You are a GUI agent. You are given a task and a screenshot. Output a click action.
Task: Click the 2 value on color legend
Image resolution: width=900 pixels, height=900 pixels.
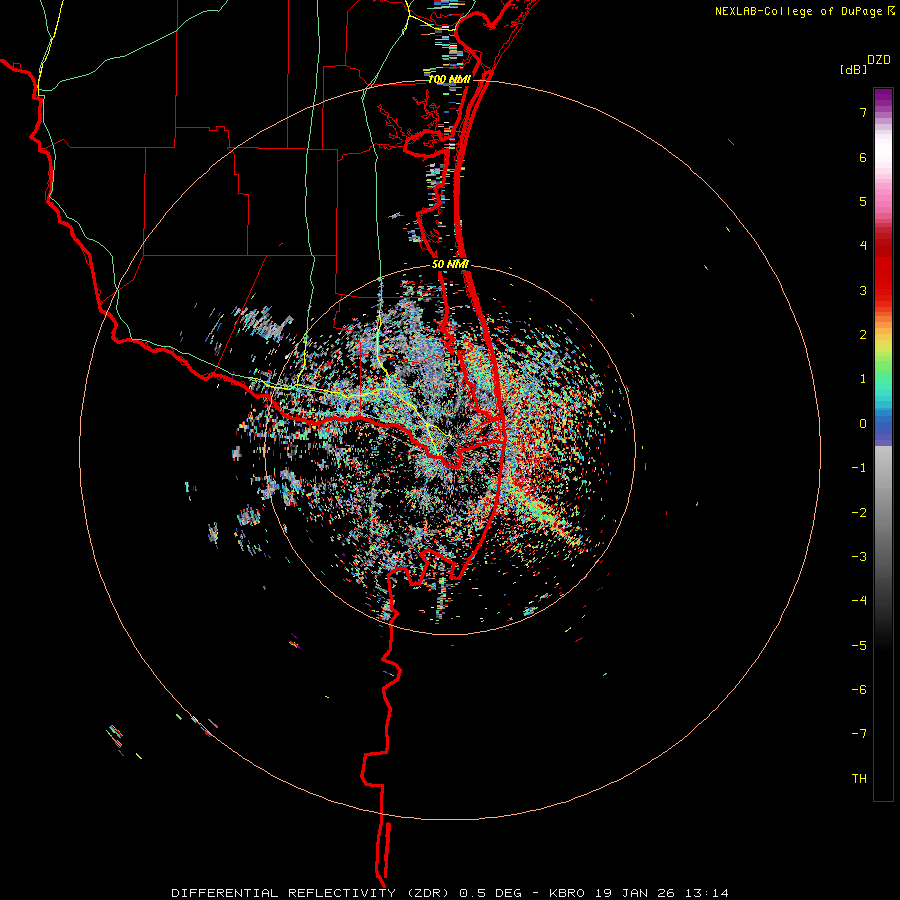pos(863,335)
